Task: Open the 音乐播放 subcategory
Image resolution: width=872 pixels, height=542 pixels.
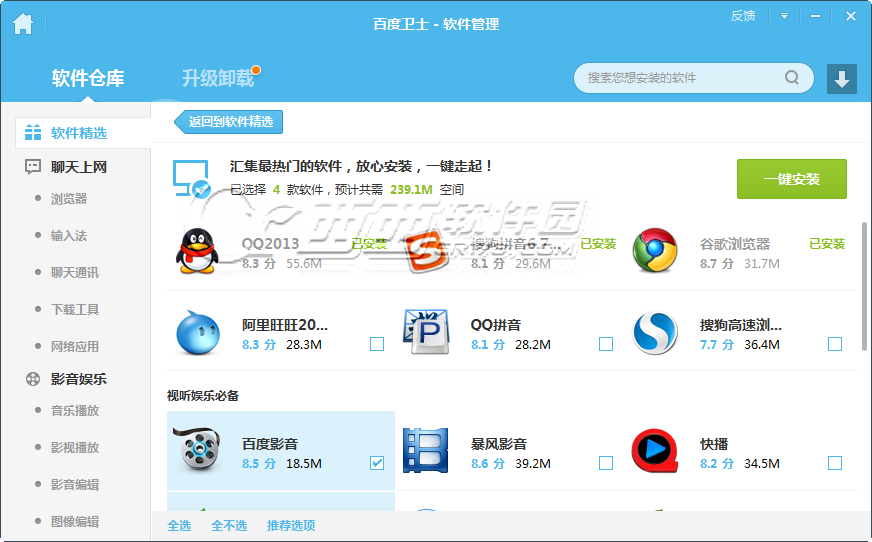Action: pyautogui.click(x=75, y=411)
